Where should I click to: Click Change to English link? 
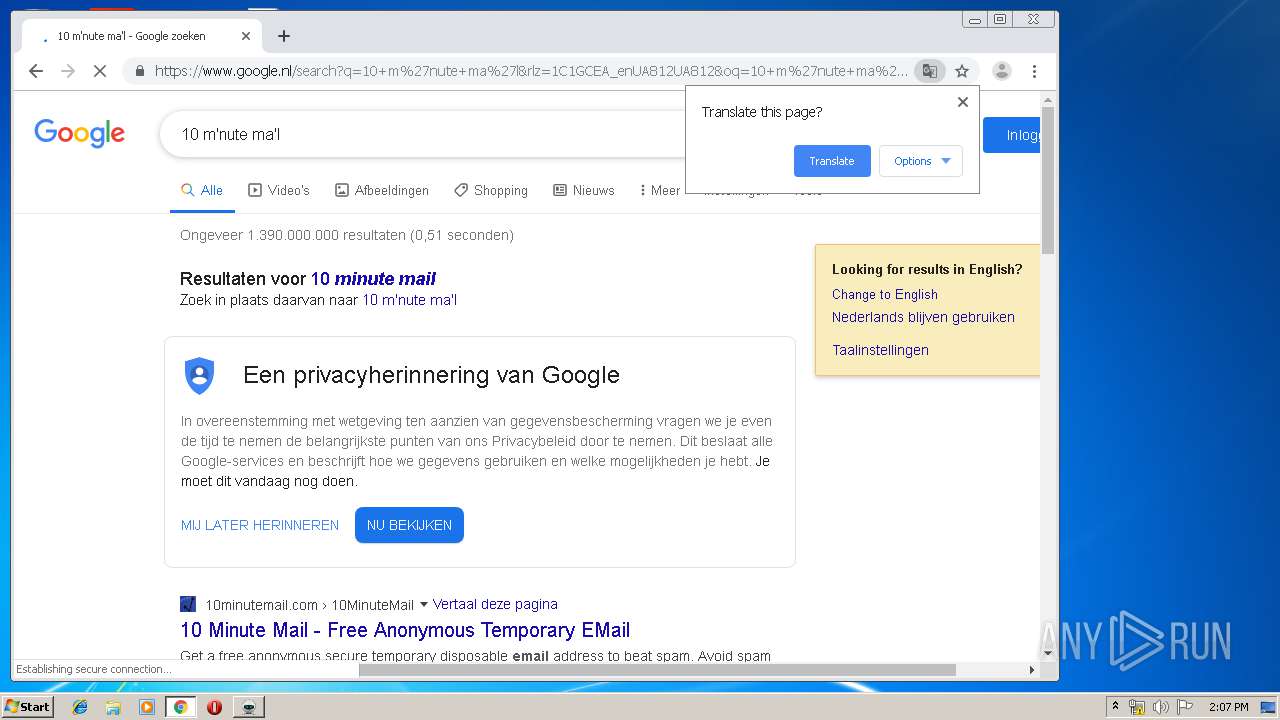coord(885,294)
